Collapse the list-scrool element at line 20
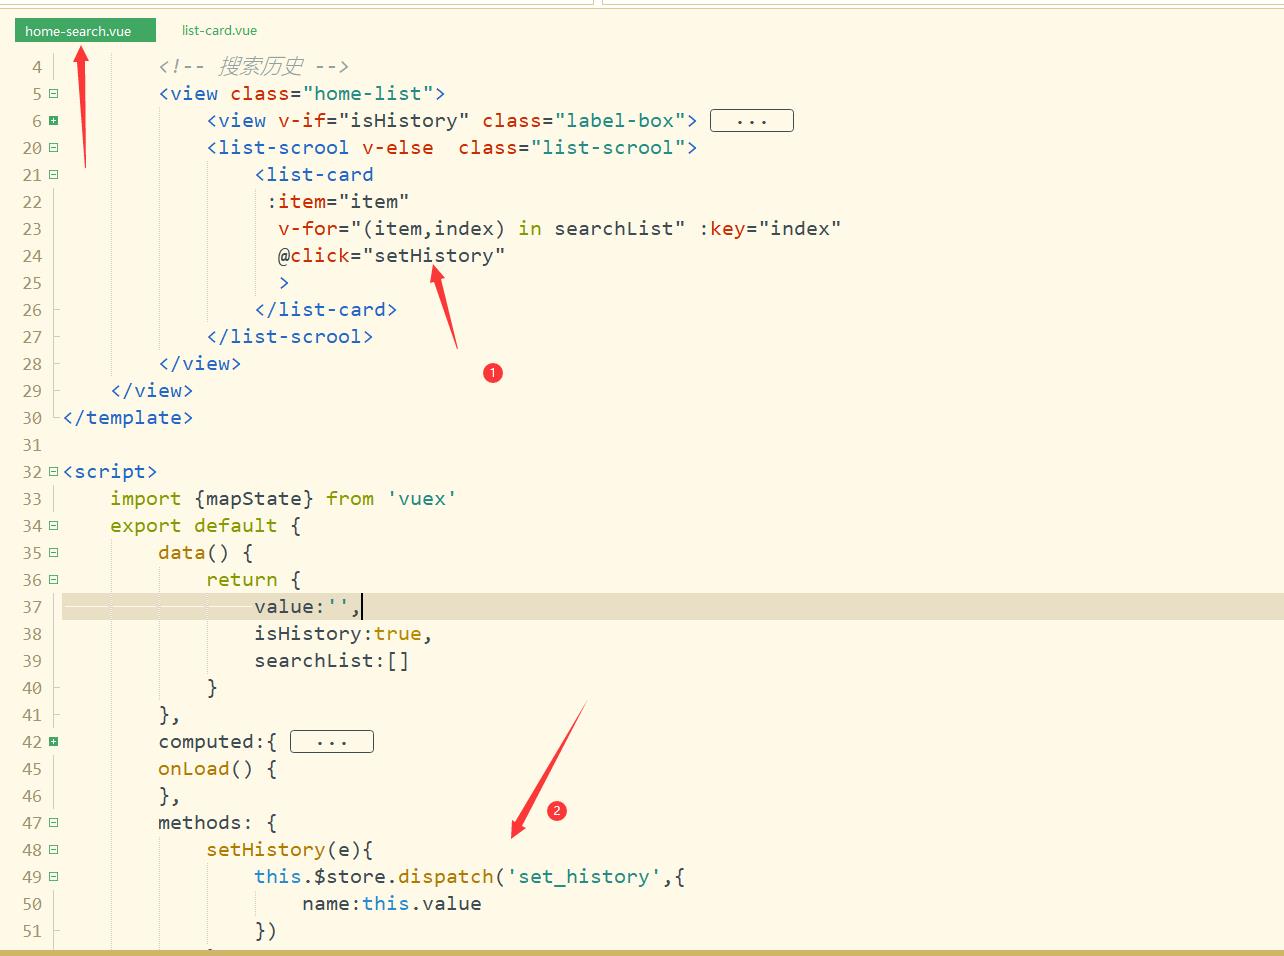Viewport: 1284px width, 956px height. (53, 148)
